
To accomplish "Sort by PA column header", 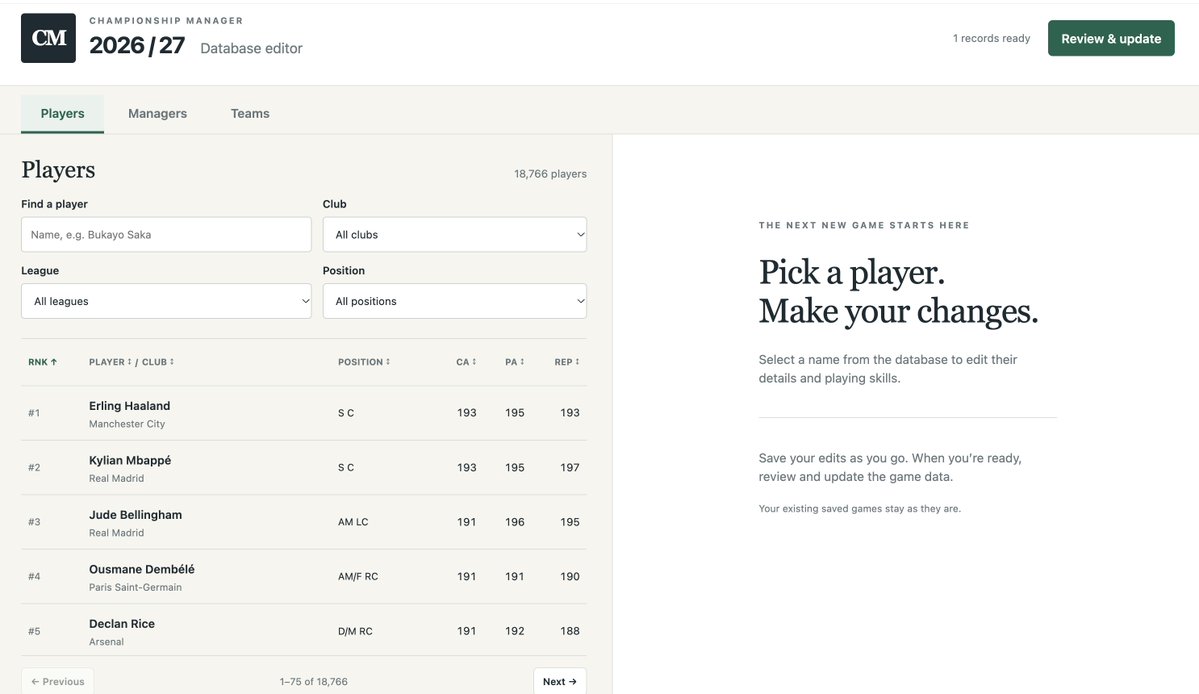I will 515,362.
